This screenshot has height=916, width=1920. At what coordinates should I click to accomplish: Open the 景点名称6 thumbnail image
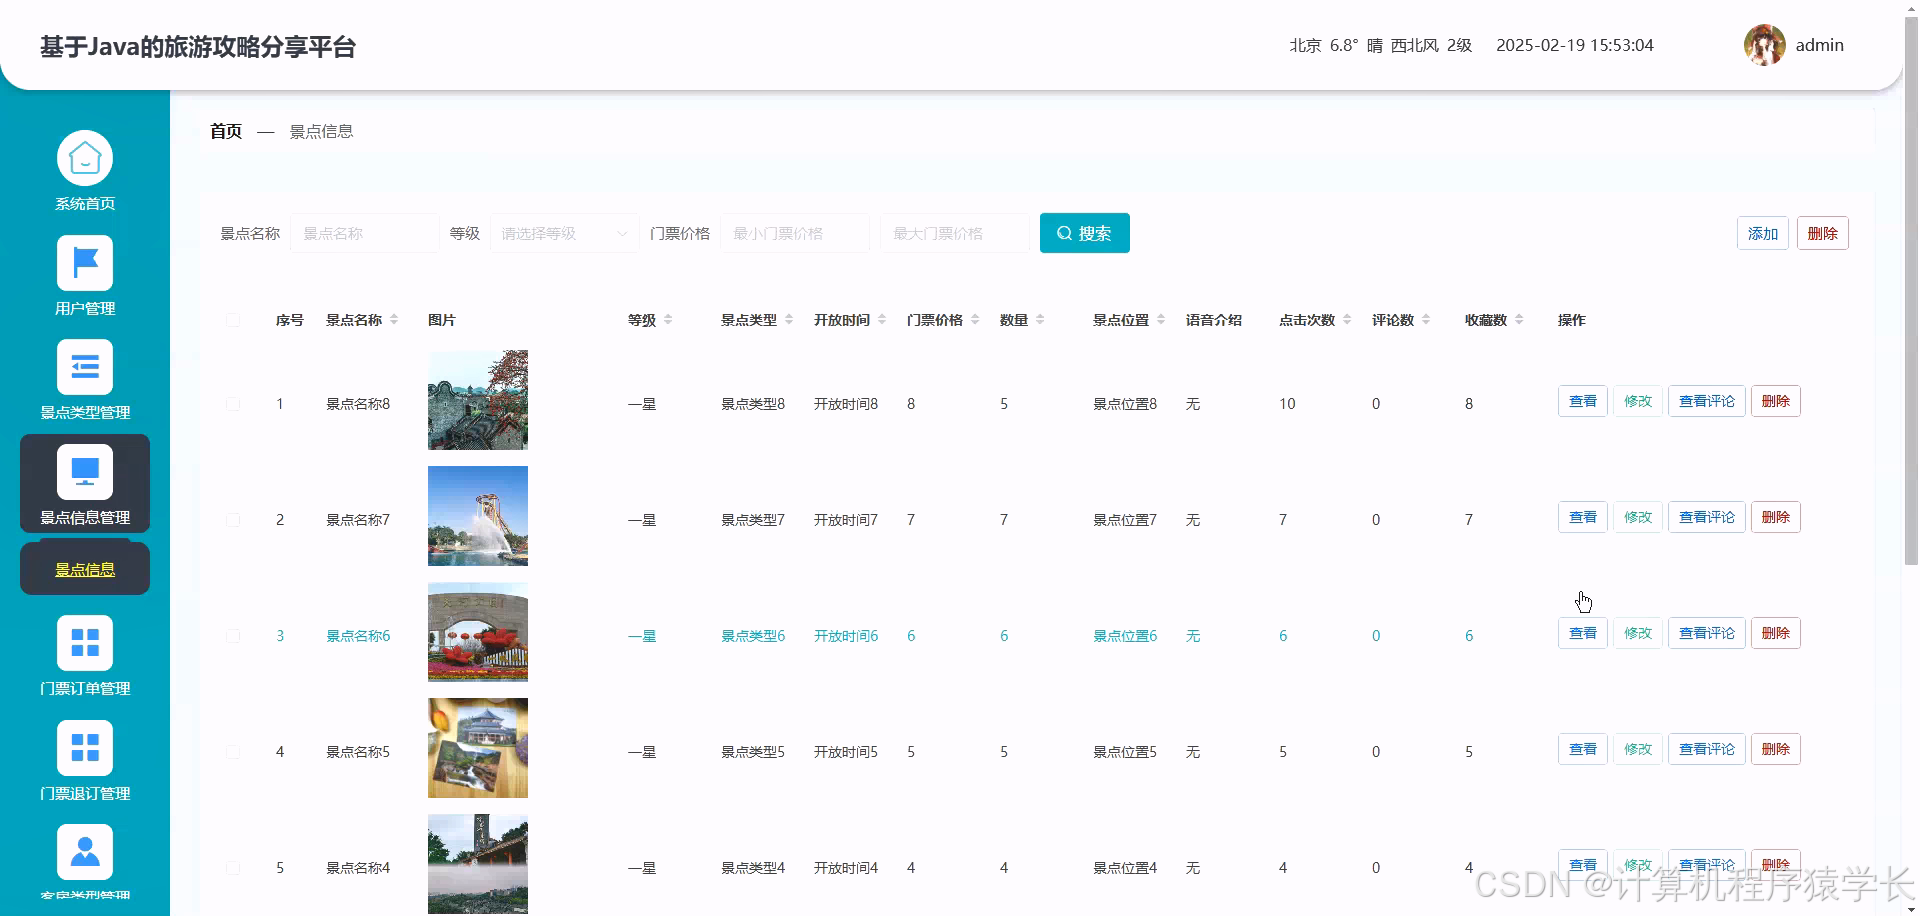coord(478,632)
